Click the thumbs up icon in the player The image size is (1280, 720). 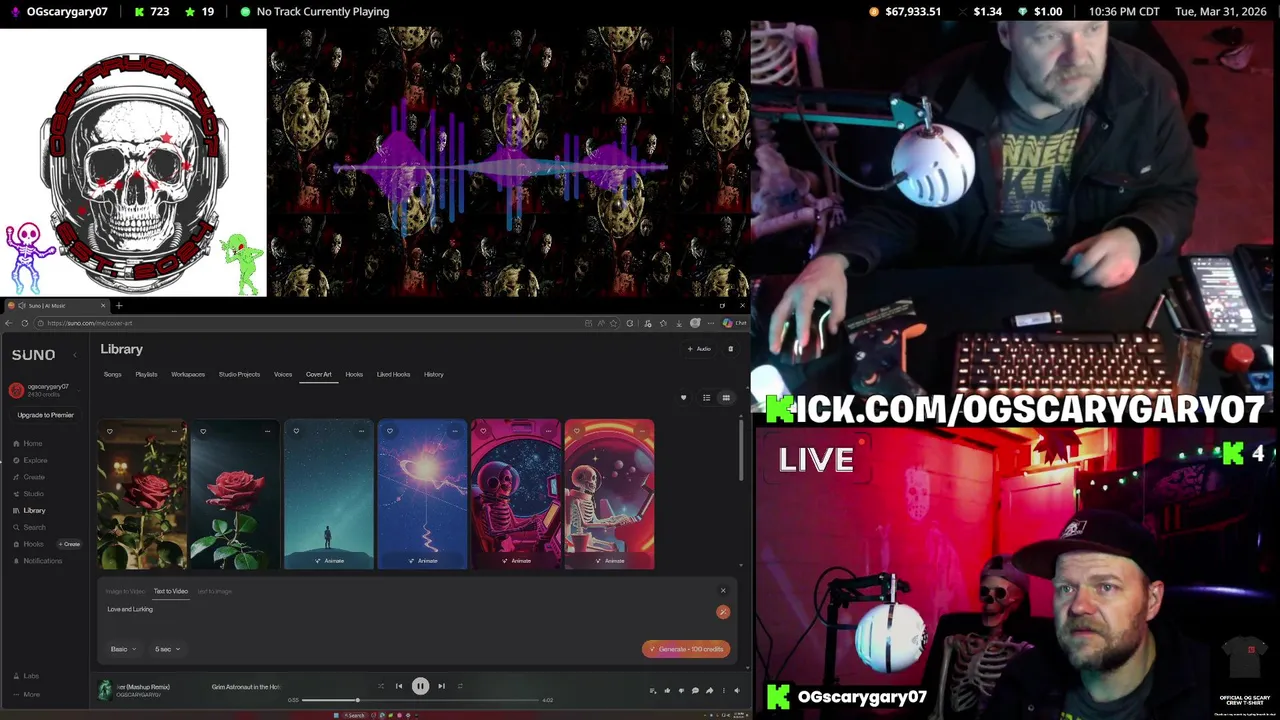coord(667,690)
